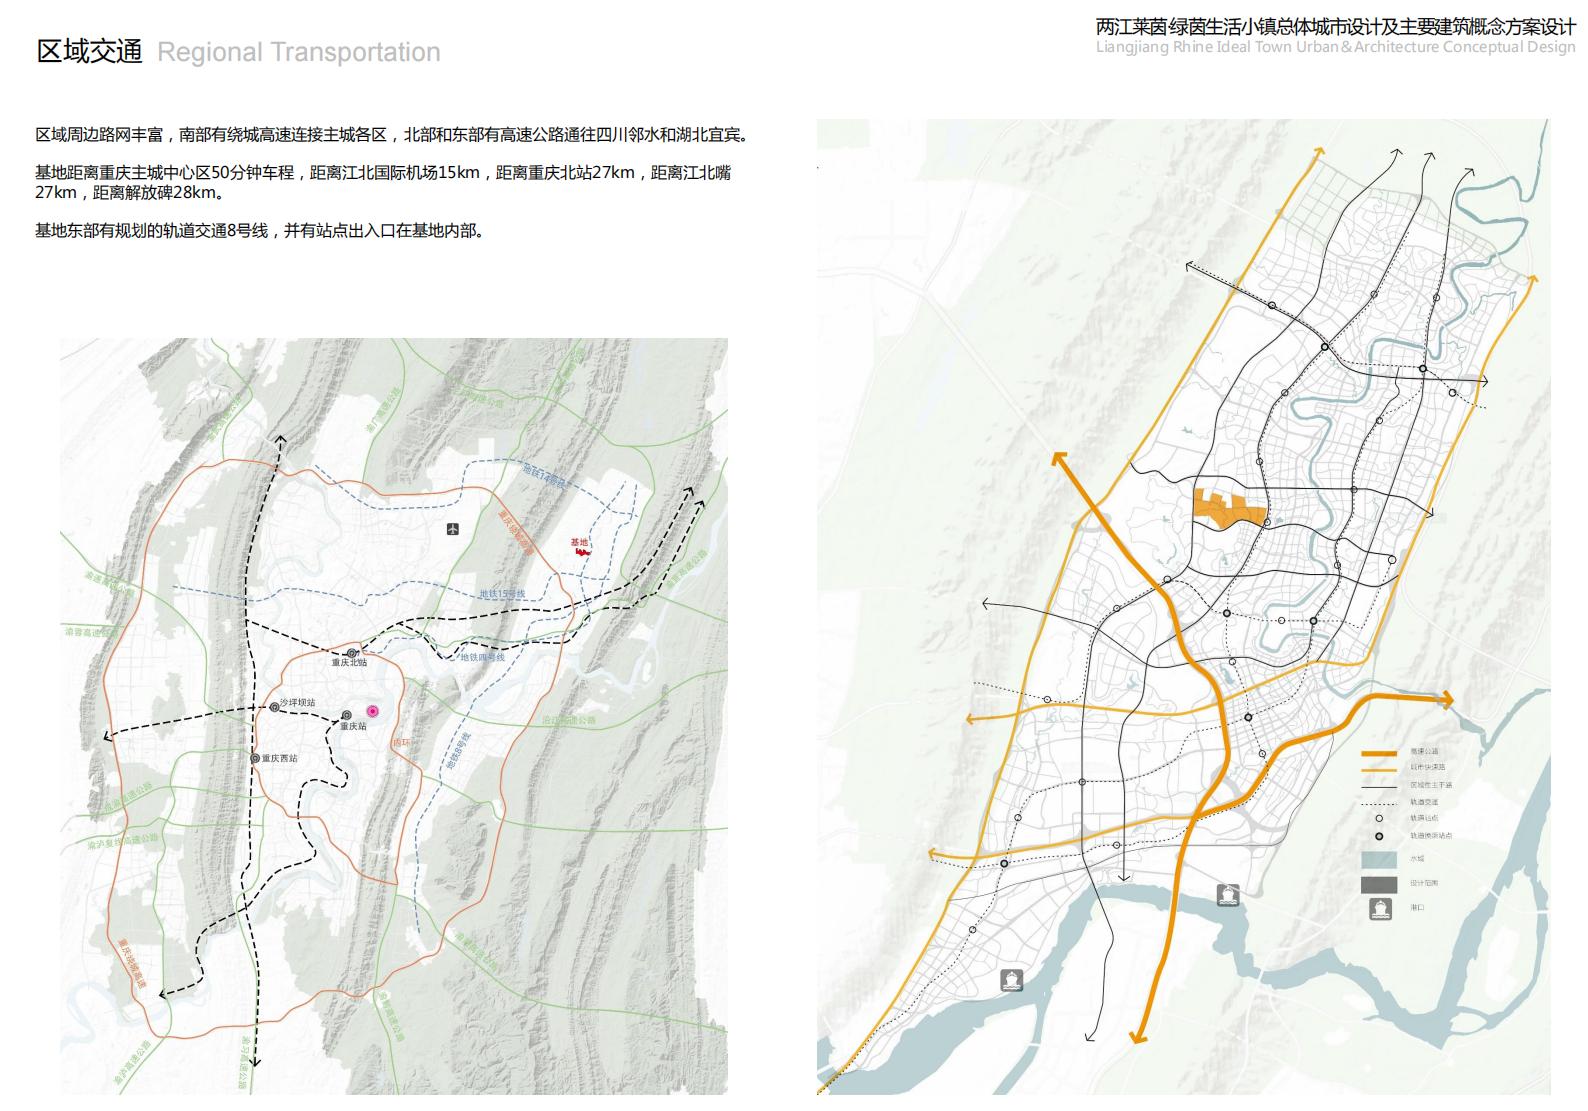
Task: Click the thick orange expressway legend swatch
Action: point(1379,752)
